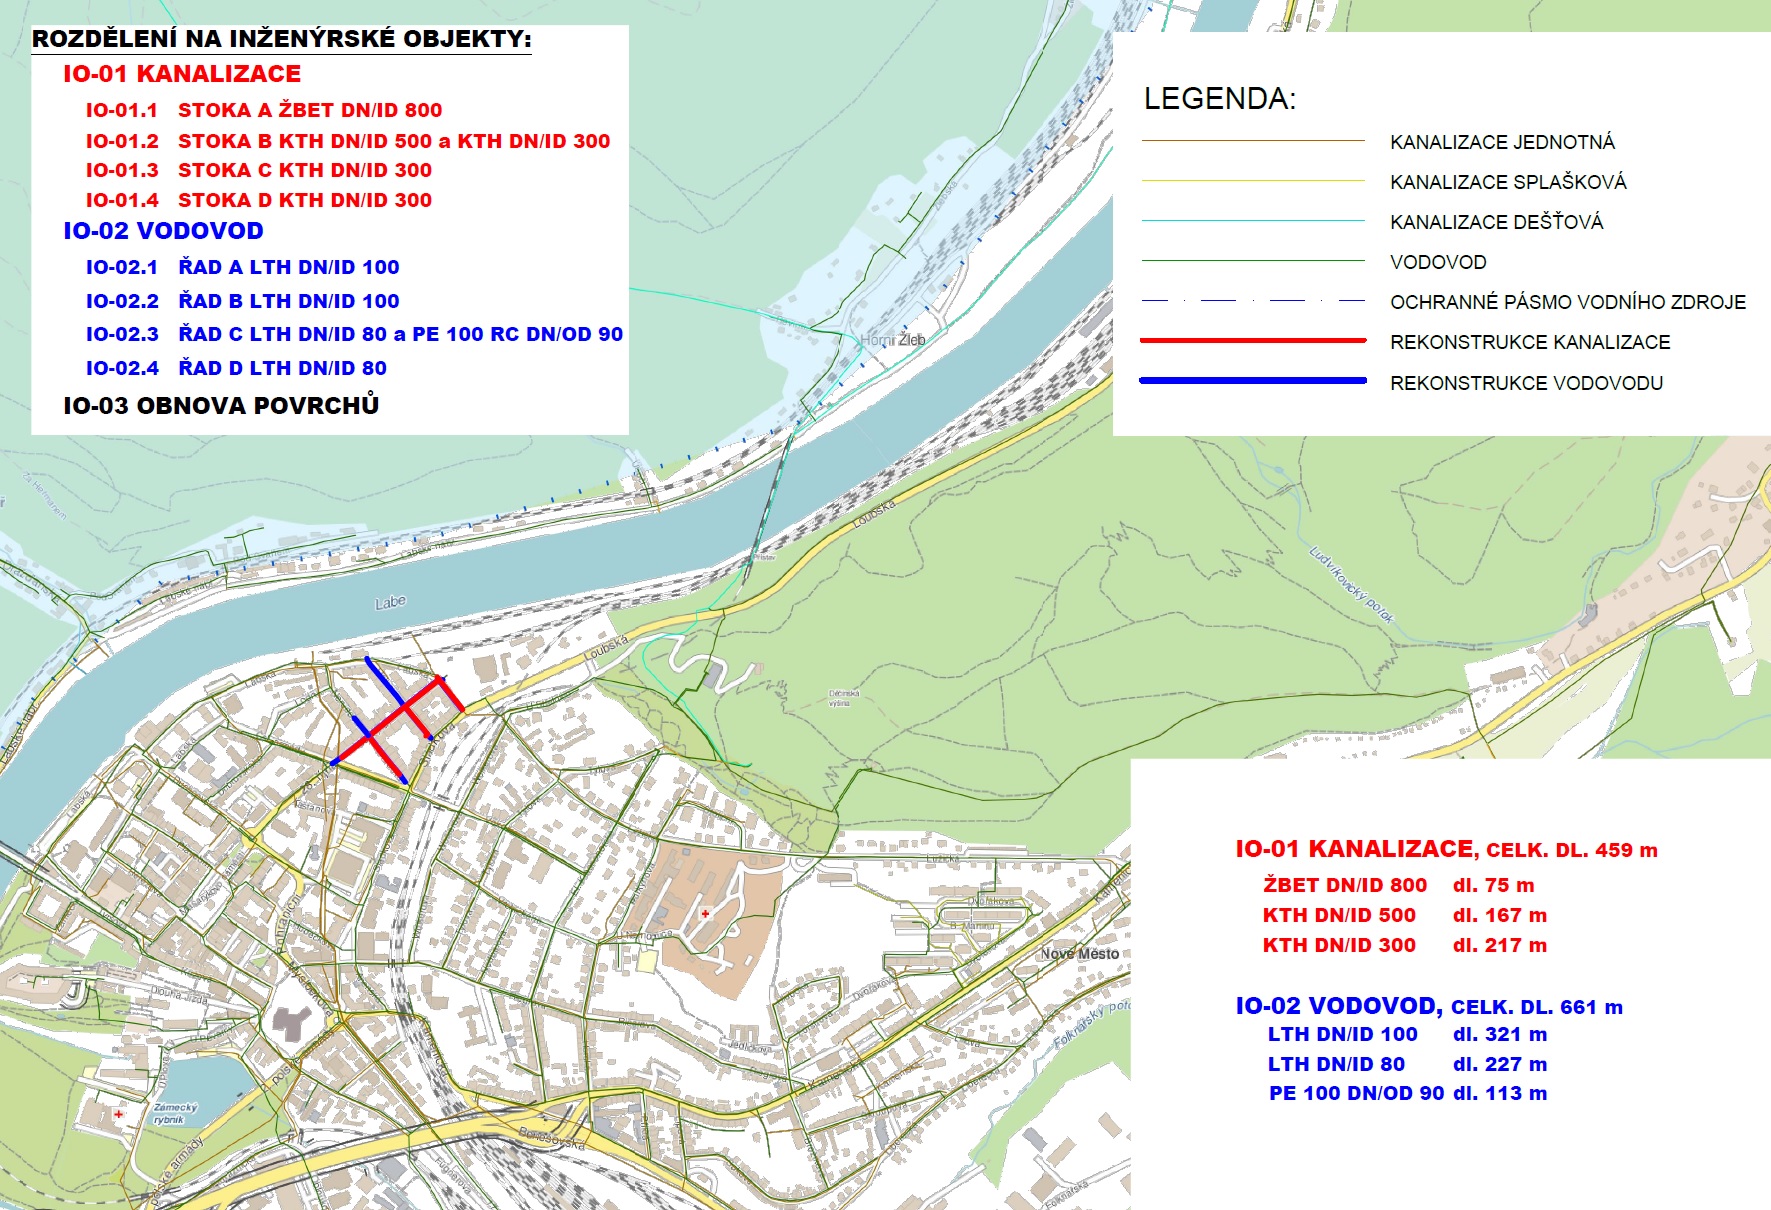Click the legend label 'KANALIZACE DEŠŤOVÁ'

pyautogui.click(x=1496, y=222)
